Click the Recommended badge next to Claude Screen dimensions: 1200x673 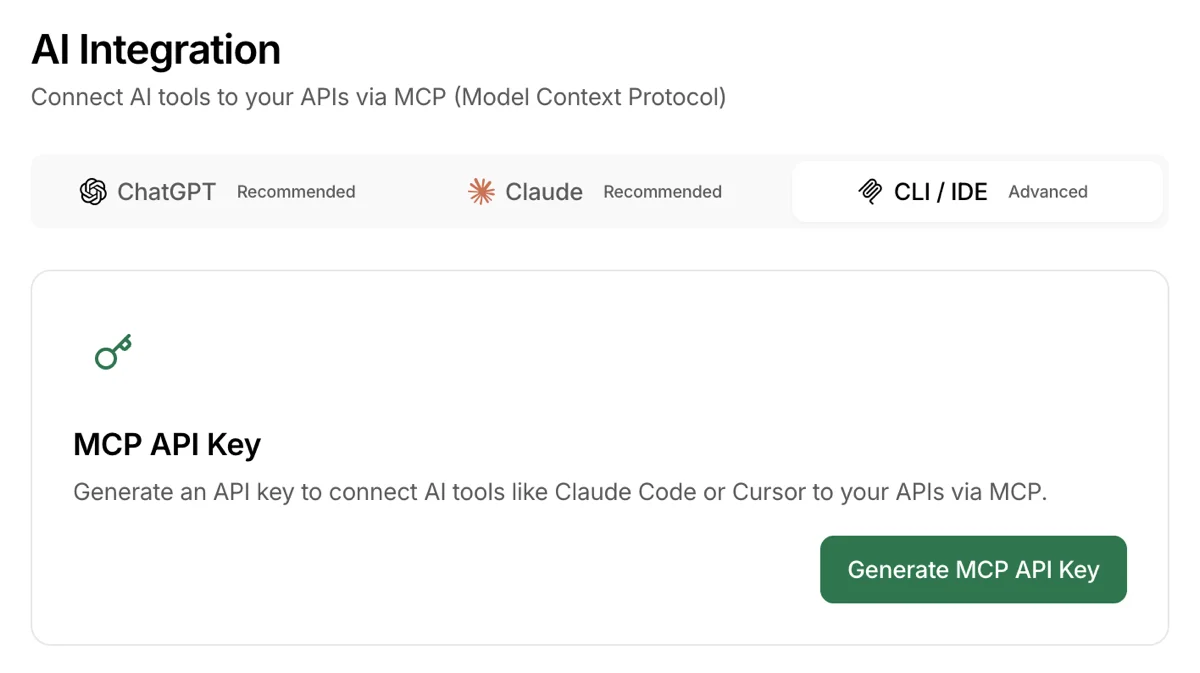(x=662, y=191)
